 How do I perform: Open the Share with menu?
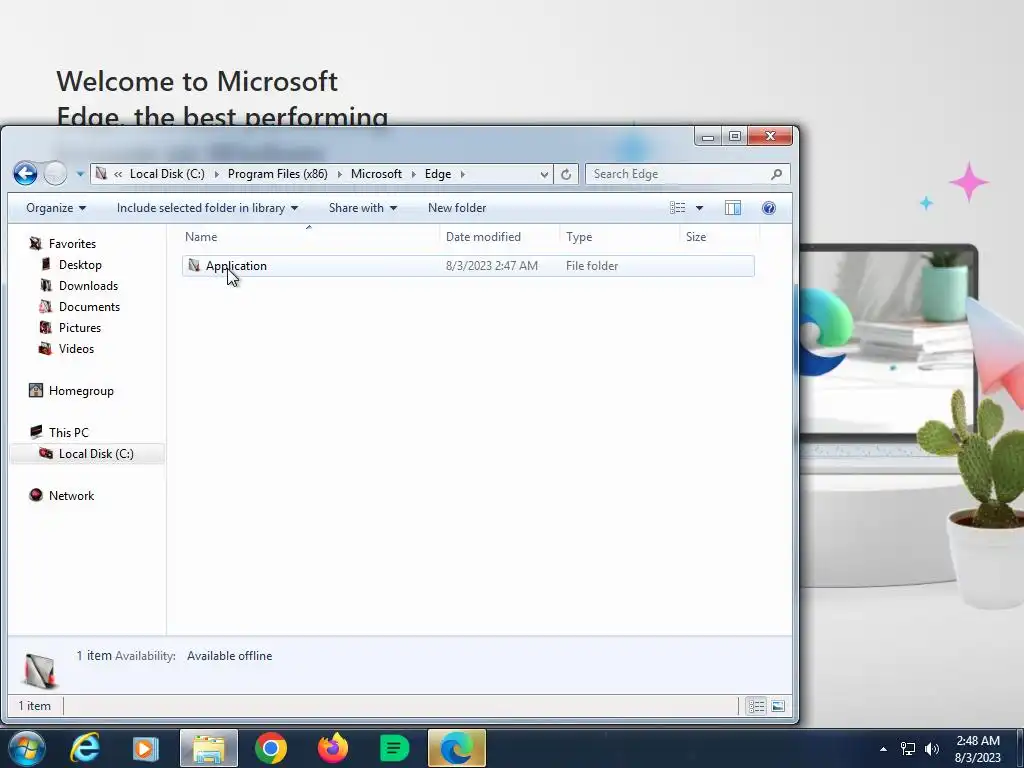[362, 208]
